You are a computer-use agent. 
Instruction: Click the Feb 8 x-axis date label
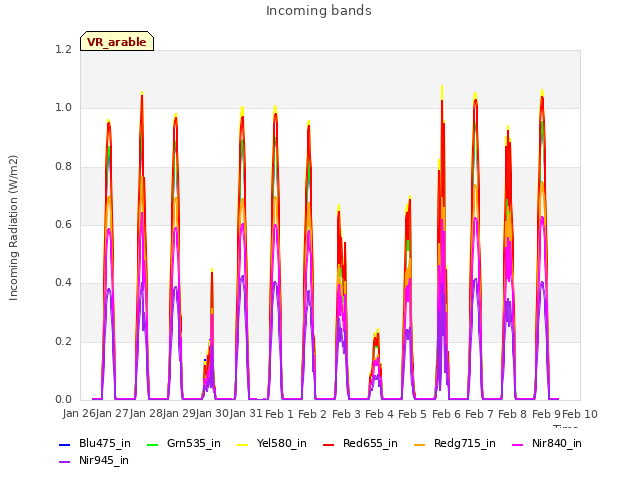pos(513,414)
